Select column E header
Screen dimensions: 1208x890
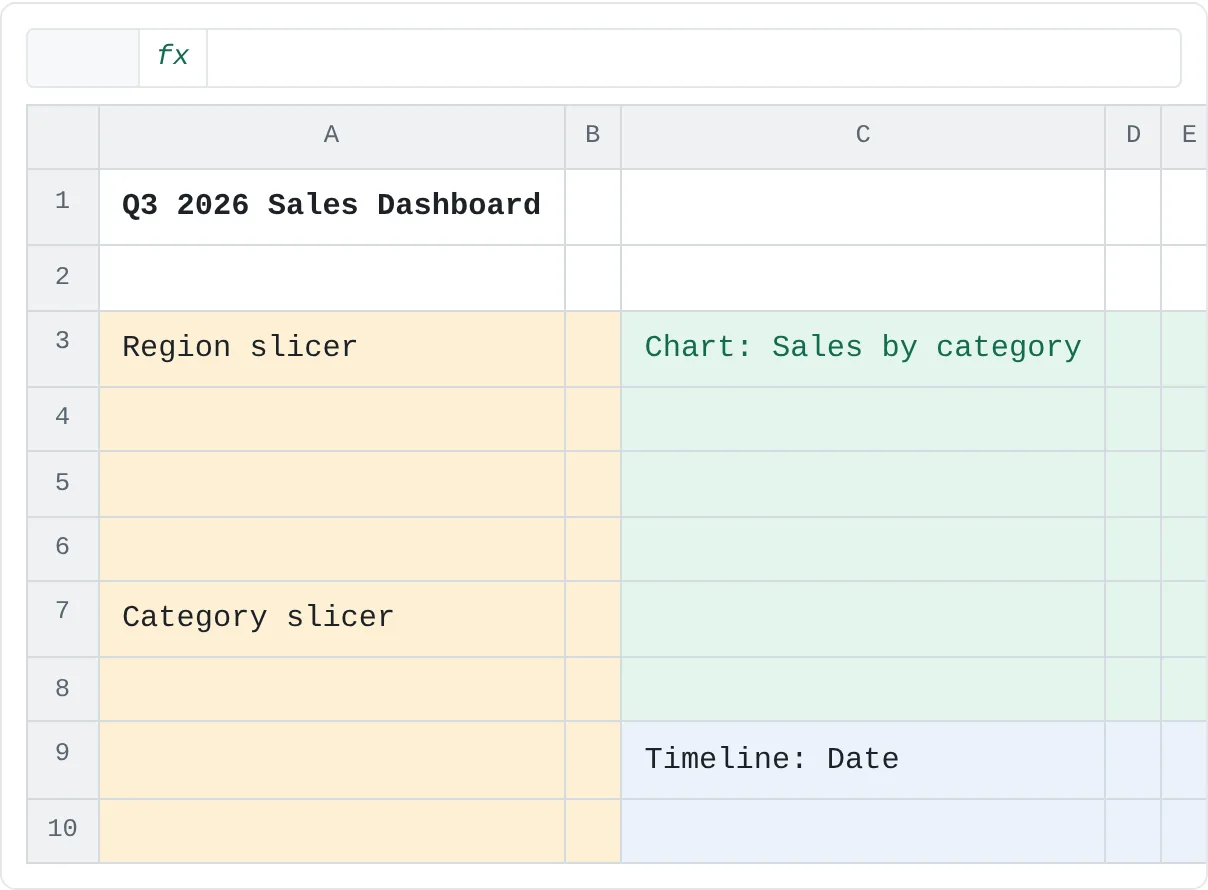click(x=1185, y=136)
